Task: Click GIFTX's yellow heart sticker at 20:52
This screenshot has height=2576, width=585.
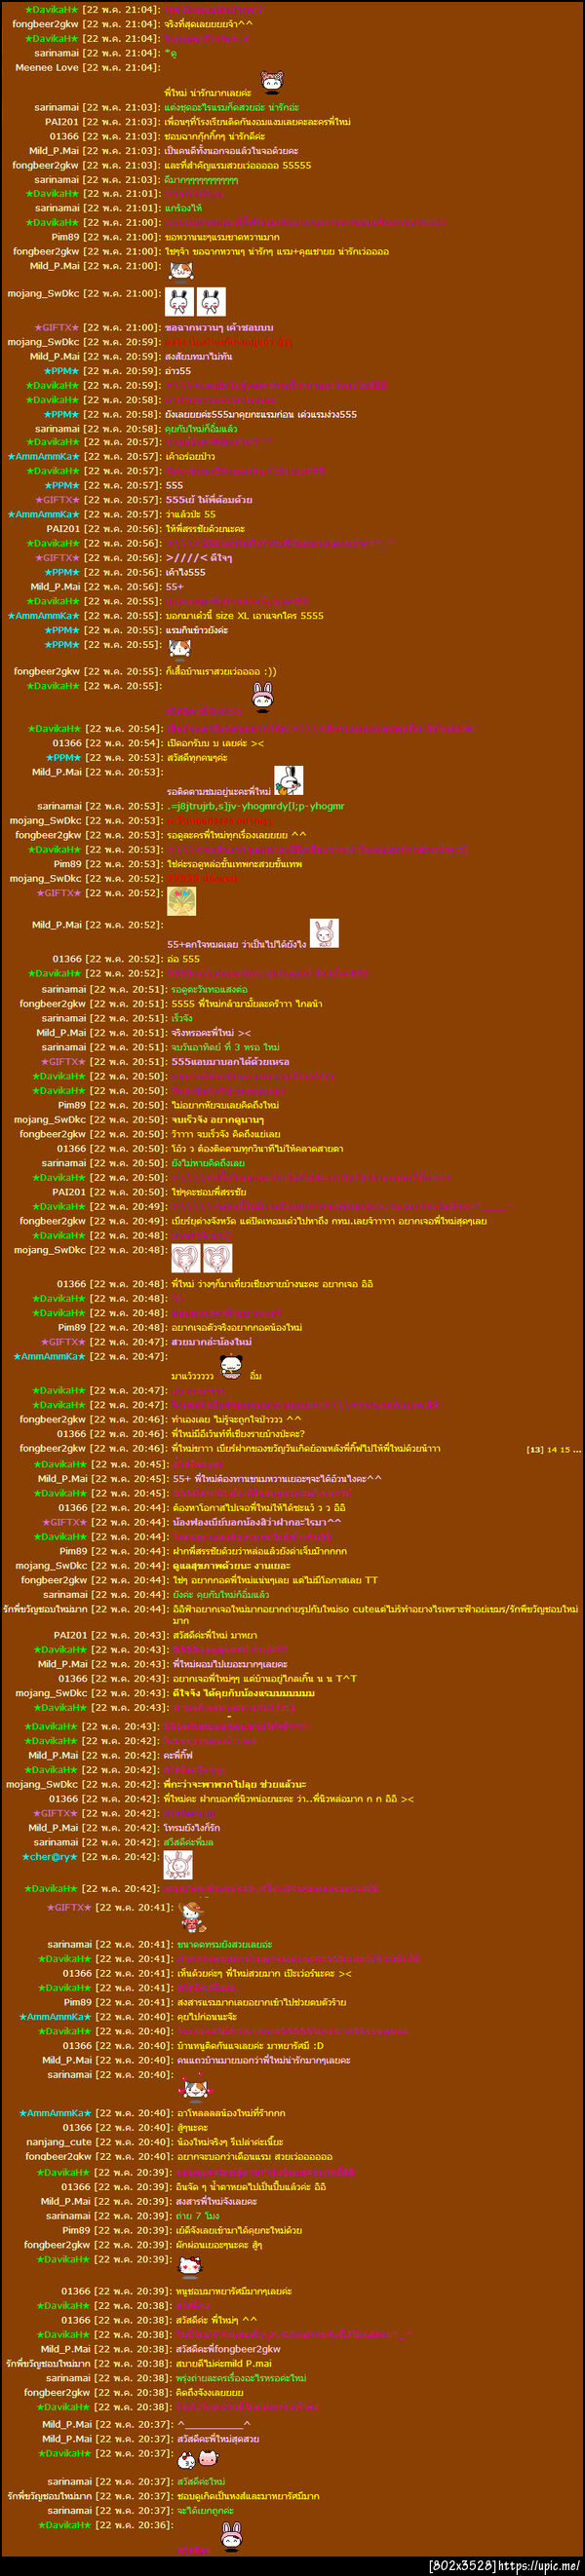Action: tap(181, 901)
